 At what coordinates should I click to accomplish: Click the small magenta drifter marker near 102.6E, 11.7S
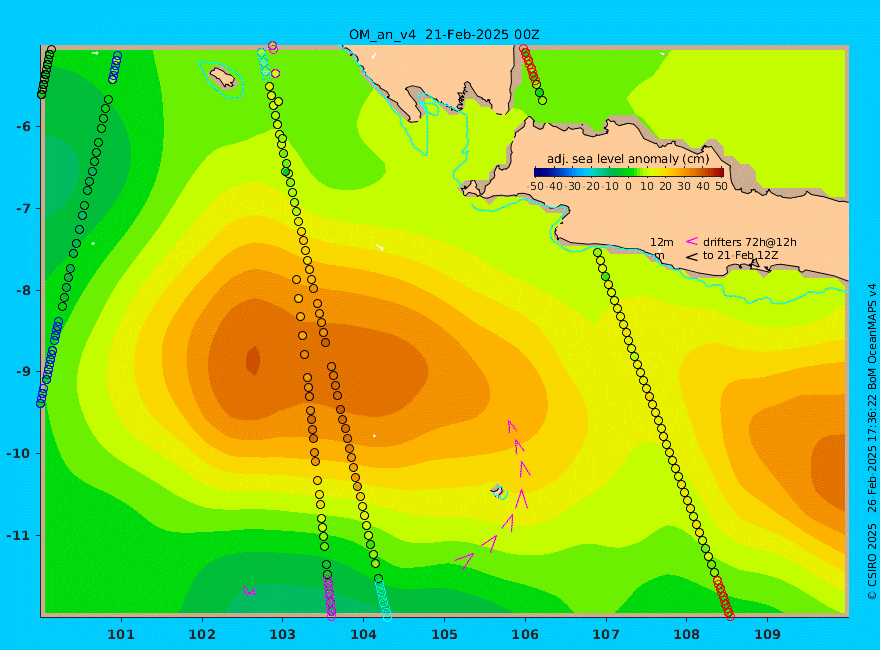click(249, 591)
